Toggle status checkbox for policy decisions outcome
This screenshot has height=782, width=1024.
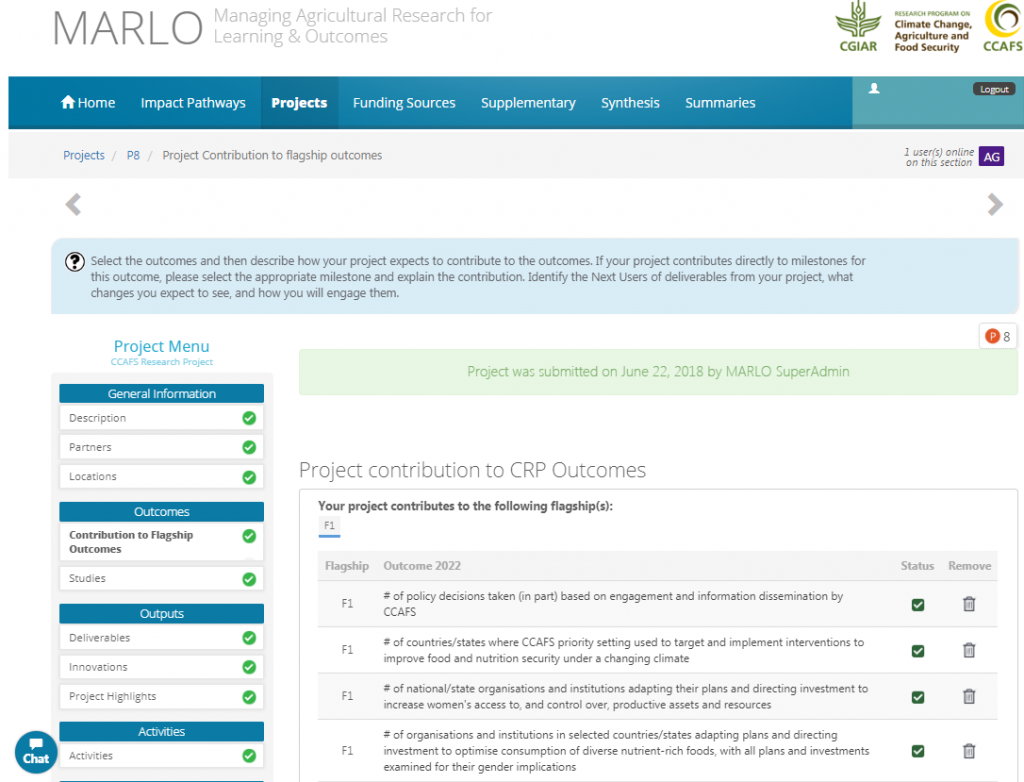tap(917, 605)
